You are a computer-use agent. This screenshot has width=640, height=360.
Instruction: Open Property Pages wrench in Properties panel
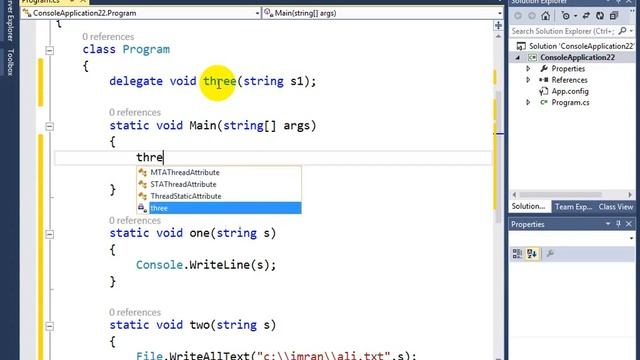550,253
